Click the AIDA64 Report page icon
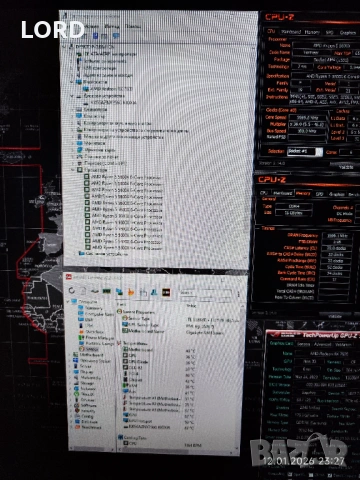The image size is (360, 480). pos(83,291)
